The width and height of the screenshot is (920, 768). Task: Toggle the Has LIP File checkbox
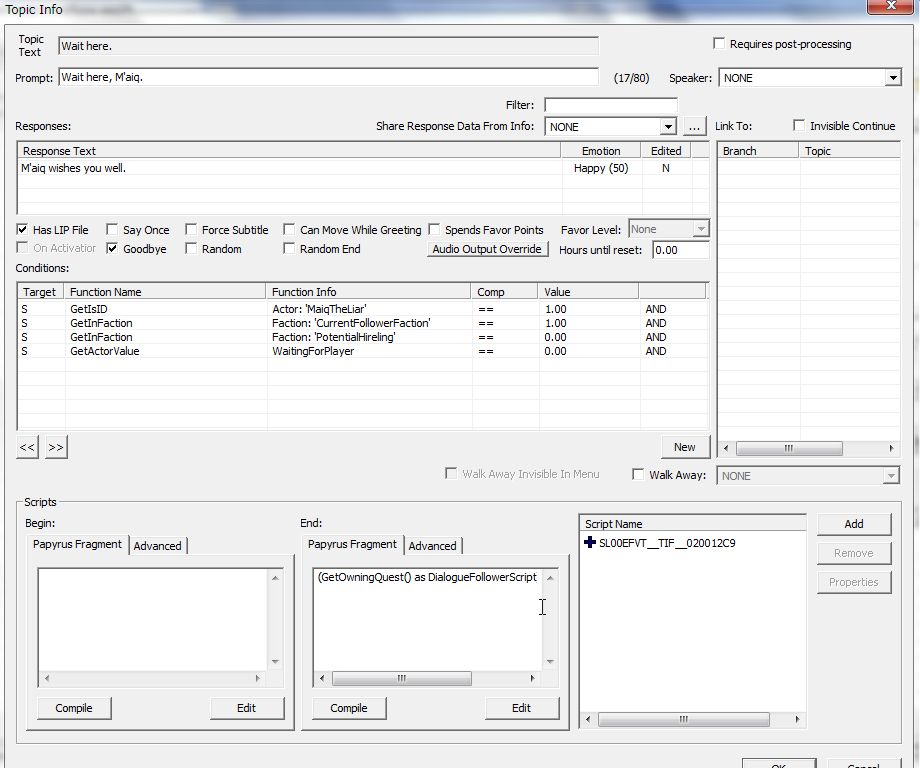tap(22, 229)
